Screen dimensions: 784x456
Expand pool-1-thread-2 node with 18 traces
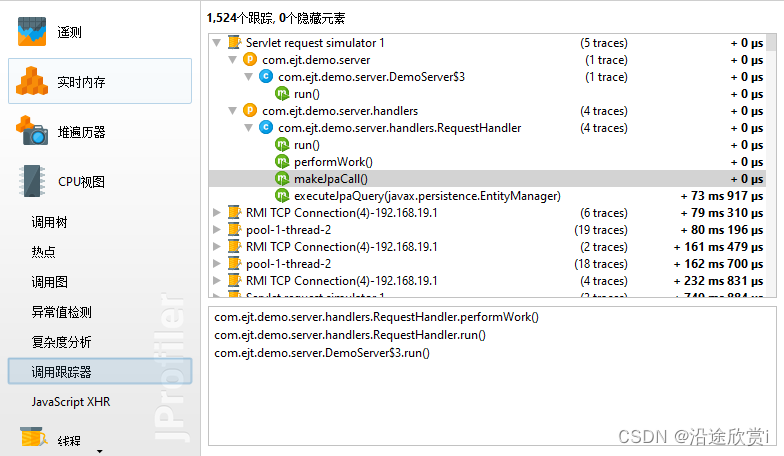pyautogui.click(x=216, y=264)
